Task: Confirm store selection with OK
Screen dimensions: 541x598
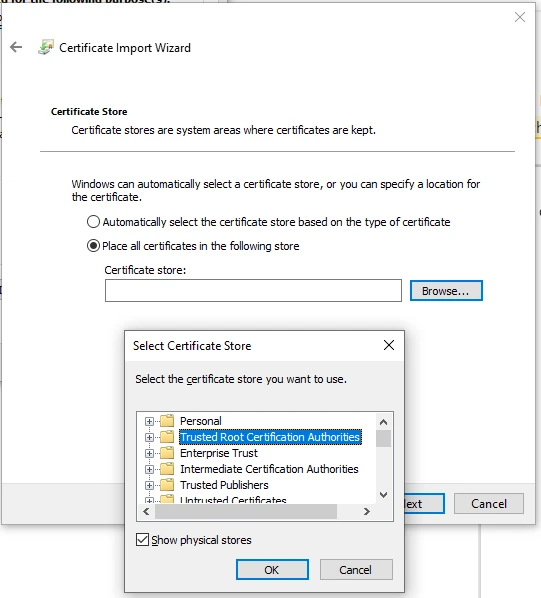Action: [272, 570]
